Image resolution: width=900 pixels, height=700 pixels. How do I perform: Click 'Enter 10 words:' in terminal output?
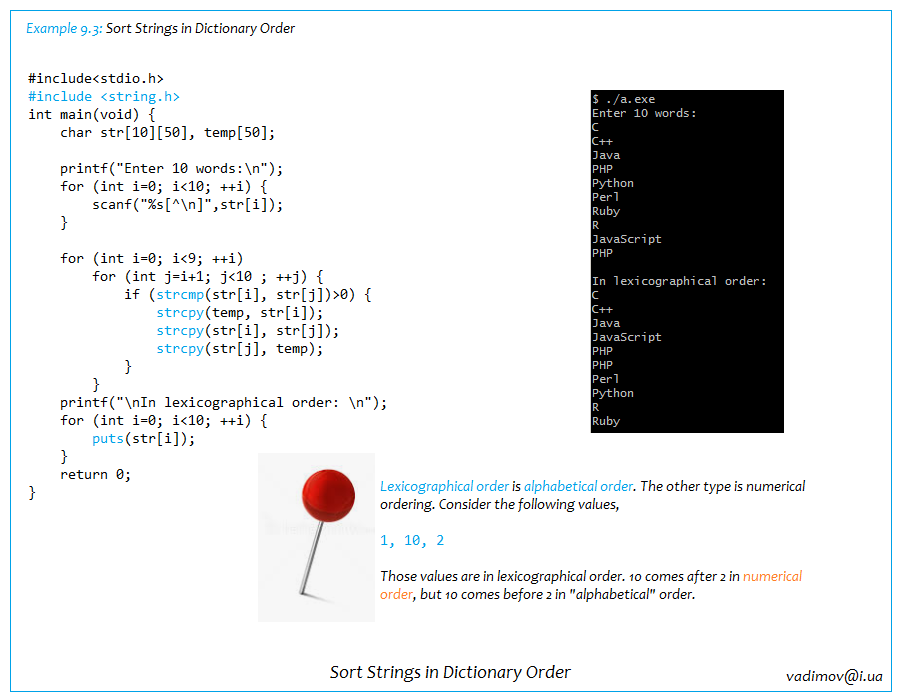pos(644,113)
